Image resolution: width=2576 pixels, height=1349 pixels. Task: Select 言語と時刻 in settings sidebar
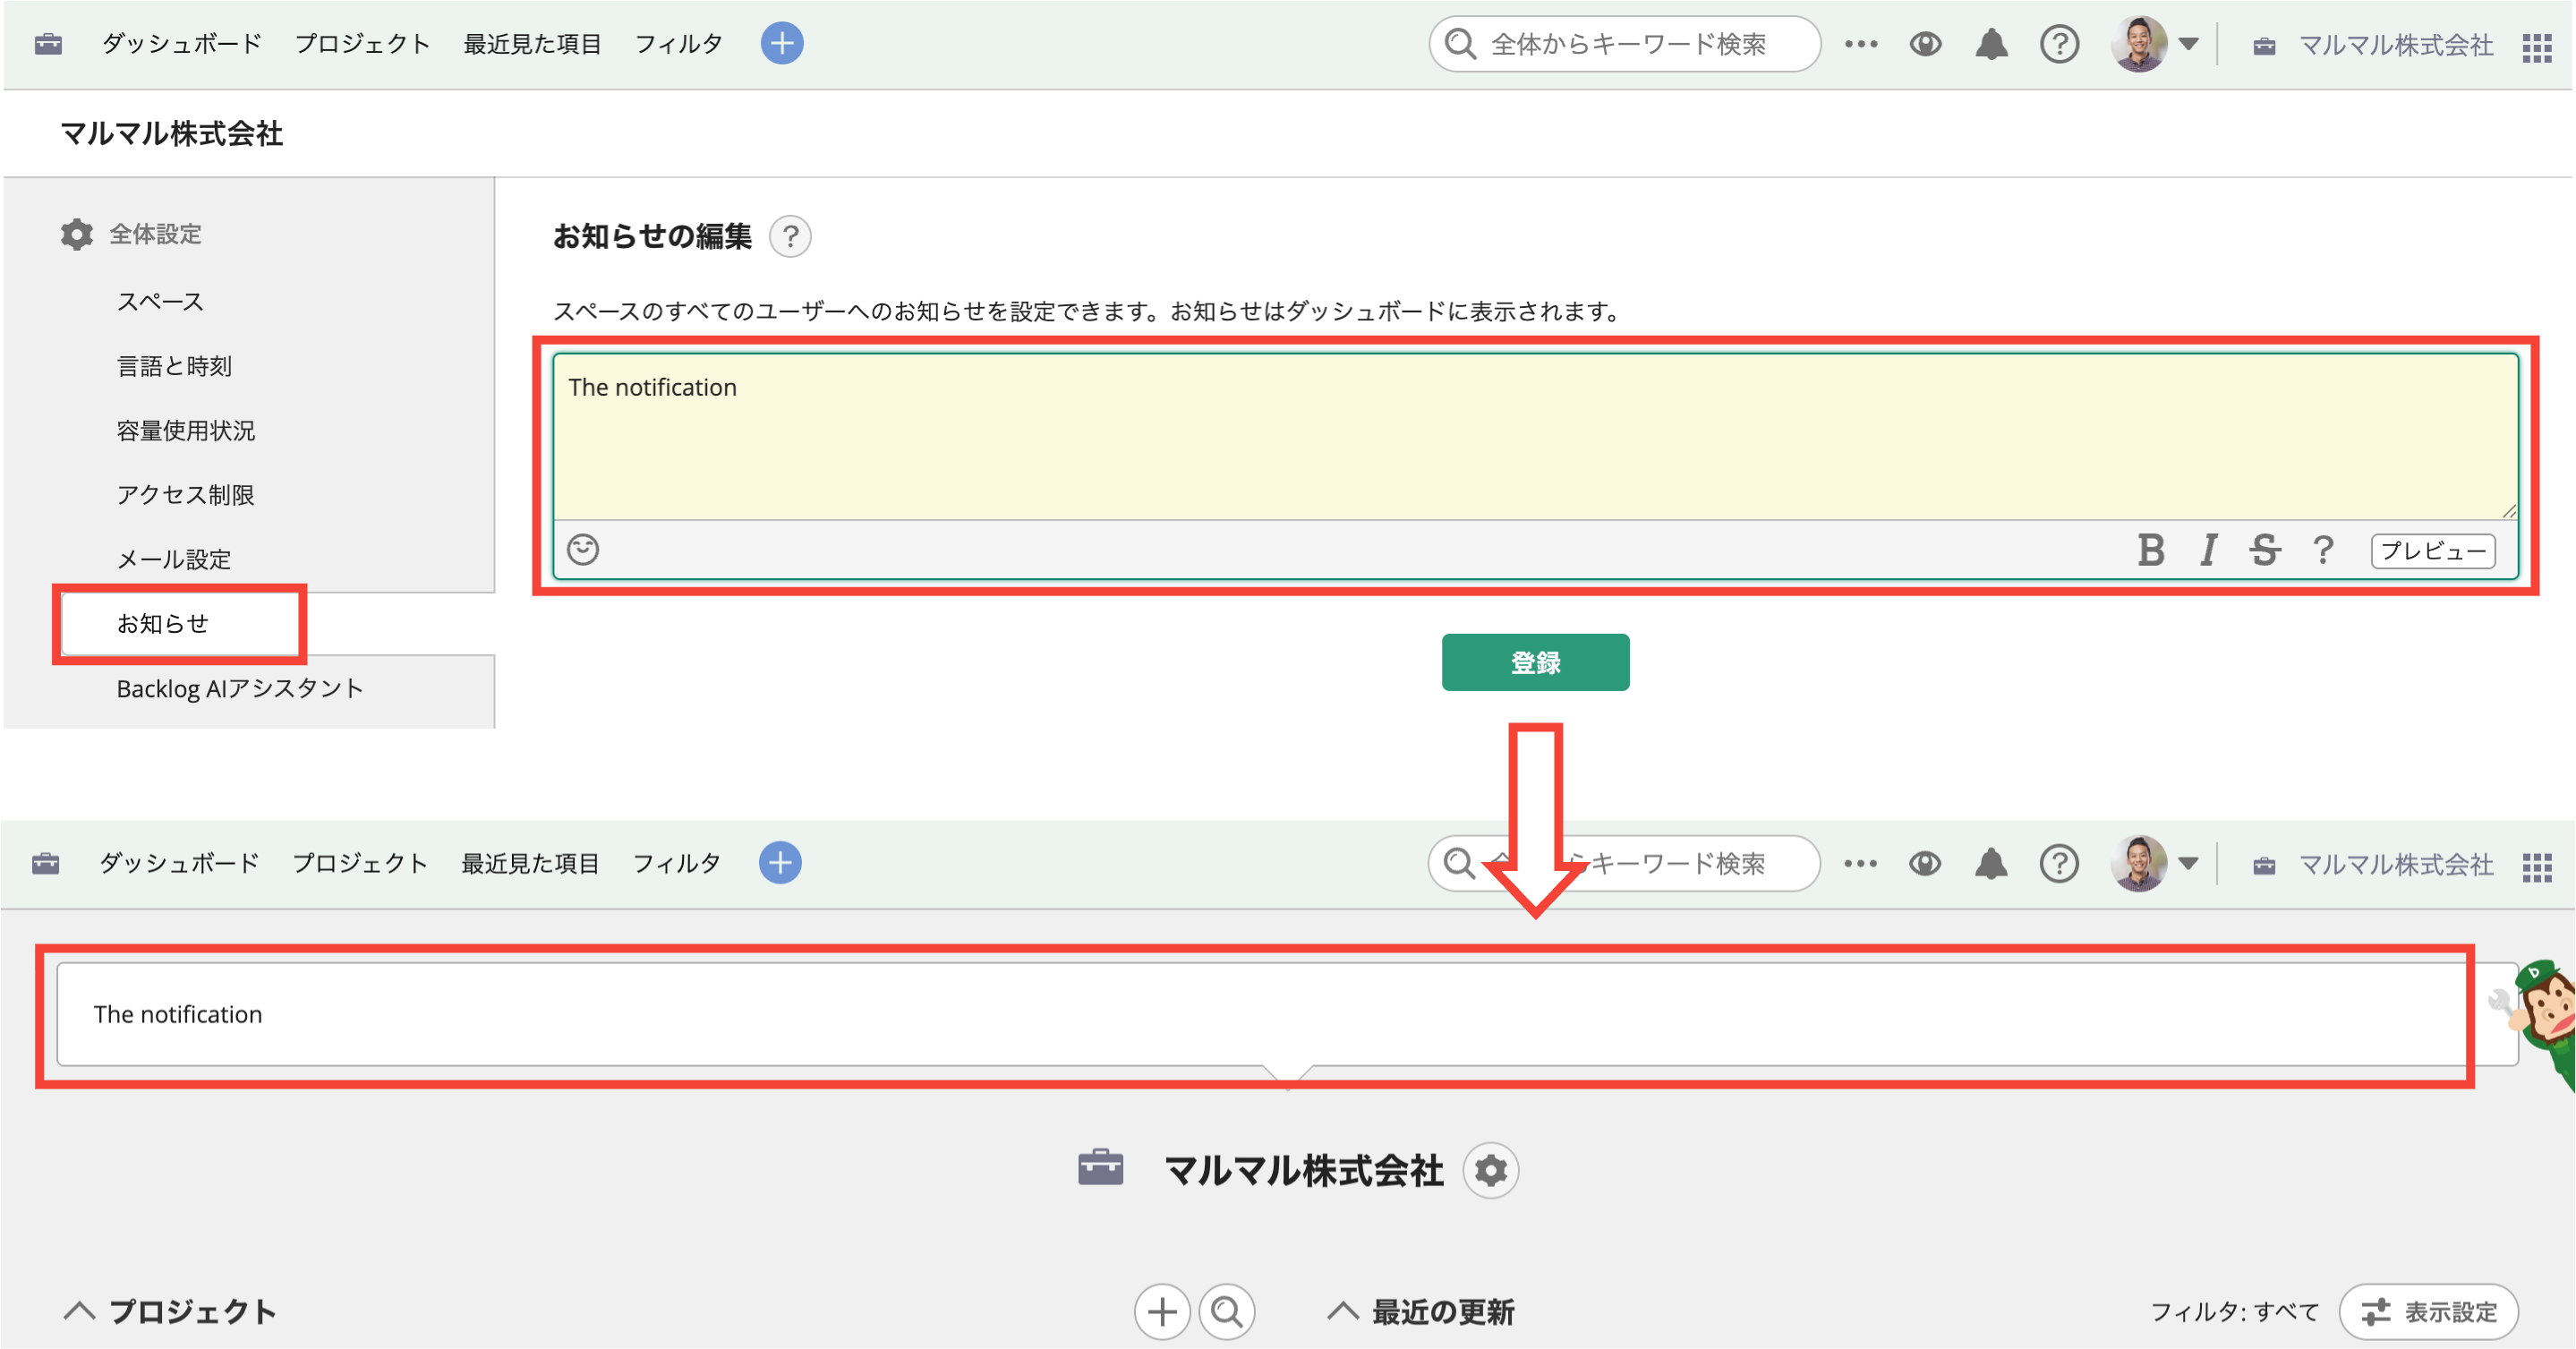tap(174, 366)
